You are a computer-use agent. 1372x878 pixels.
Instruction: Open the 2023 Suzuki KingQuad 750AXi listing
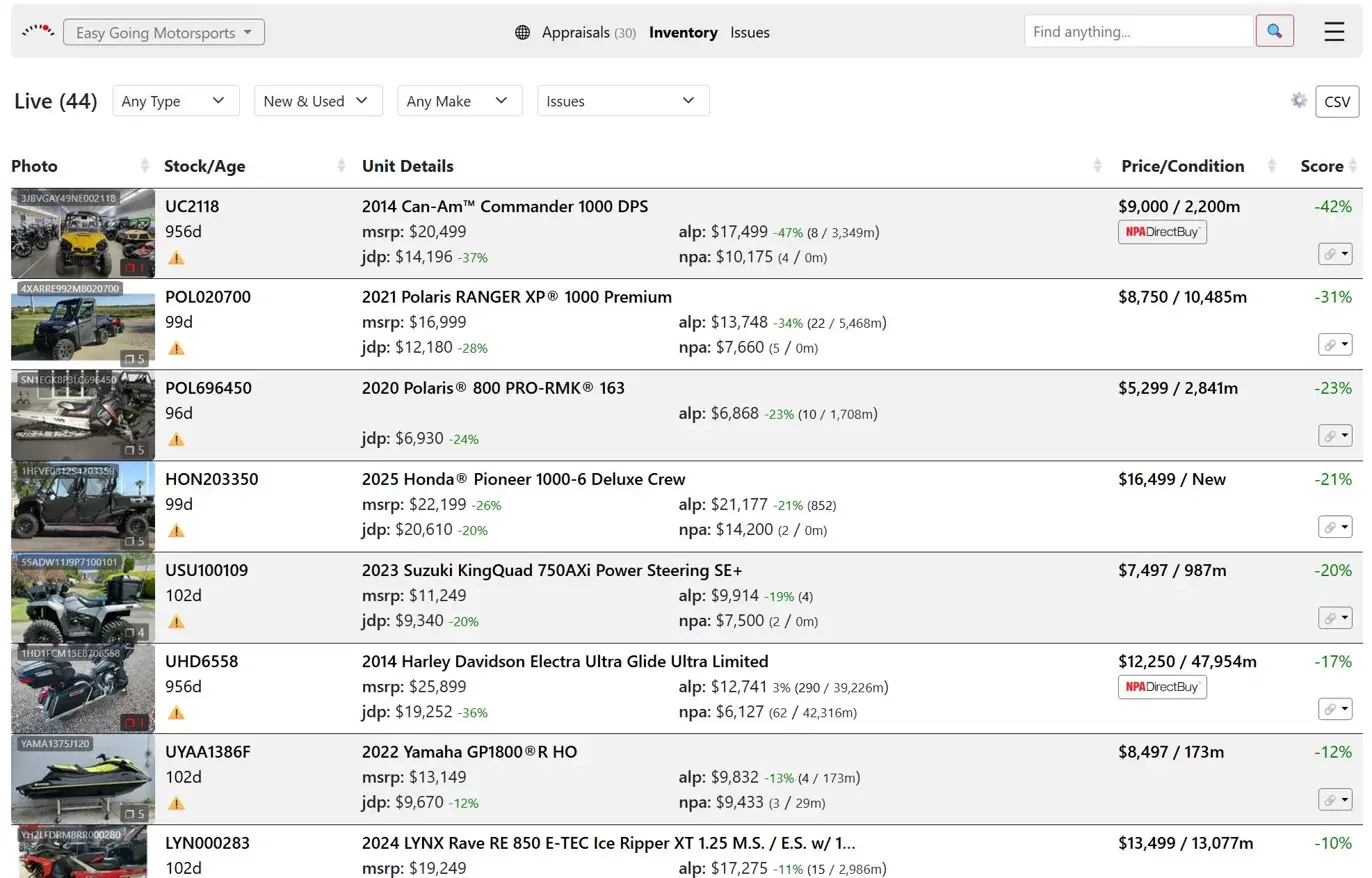552,571
